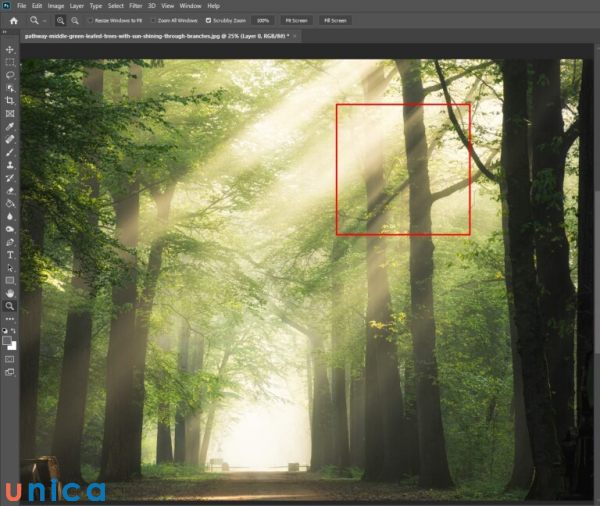Open the Edit Toolbar three-dots menu
The image size is (600, 506).
(x=10, y=318)
